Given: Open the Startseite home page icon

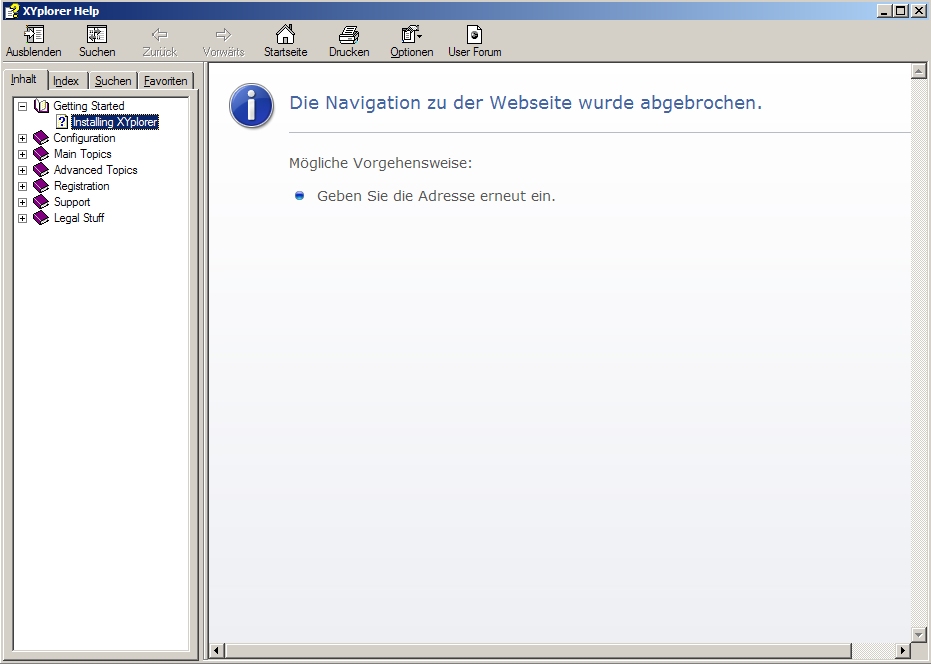Looking at the screenshot, I should click(285, 35).
